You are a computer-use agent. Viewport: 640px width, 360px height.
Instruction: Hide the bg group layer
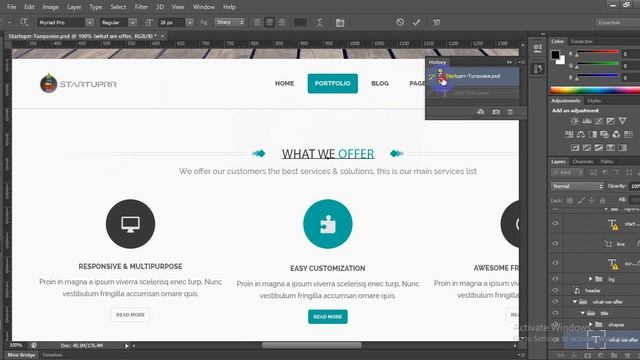[x=555, y=279]
